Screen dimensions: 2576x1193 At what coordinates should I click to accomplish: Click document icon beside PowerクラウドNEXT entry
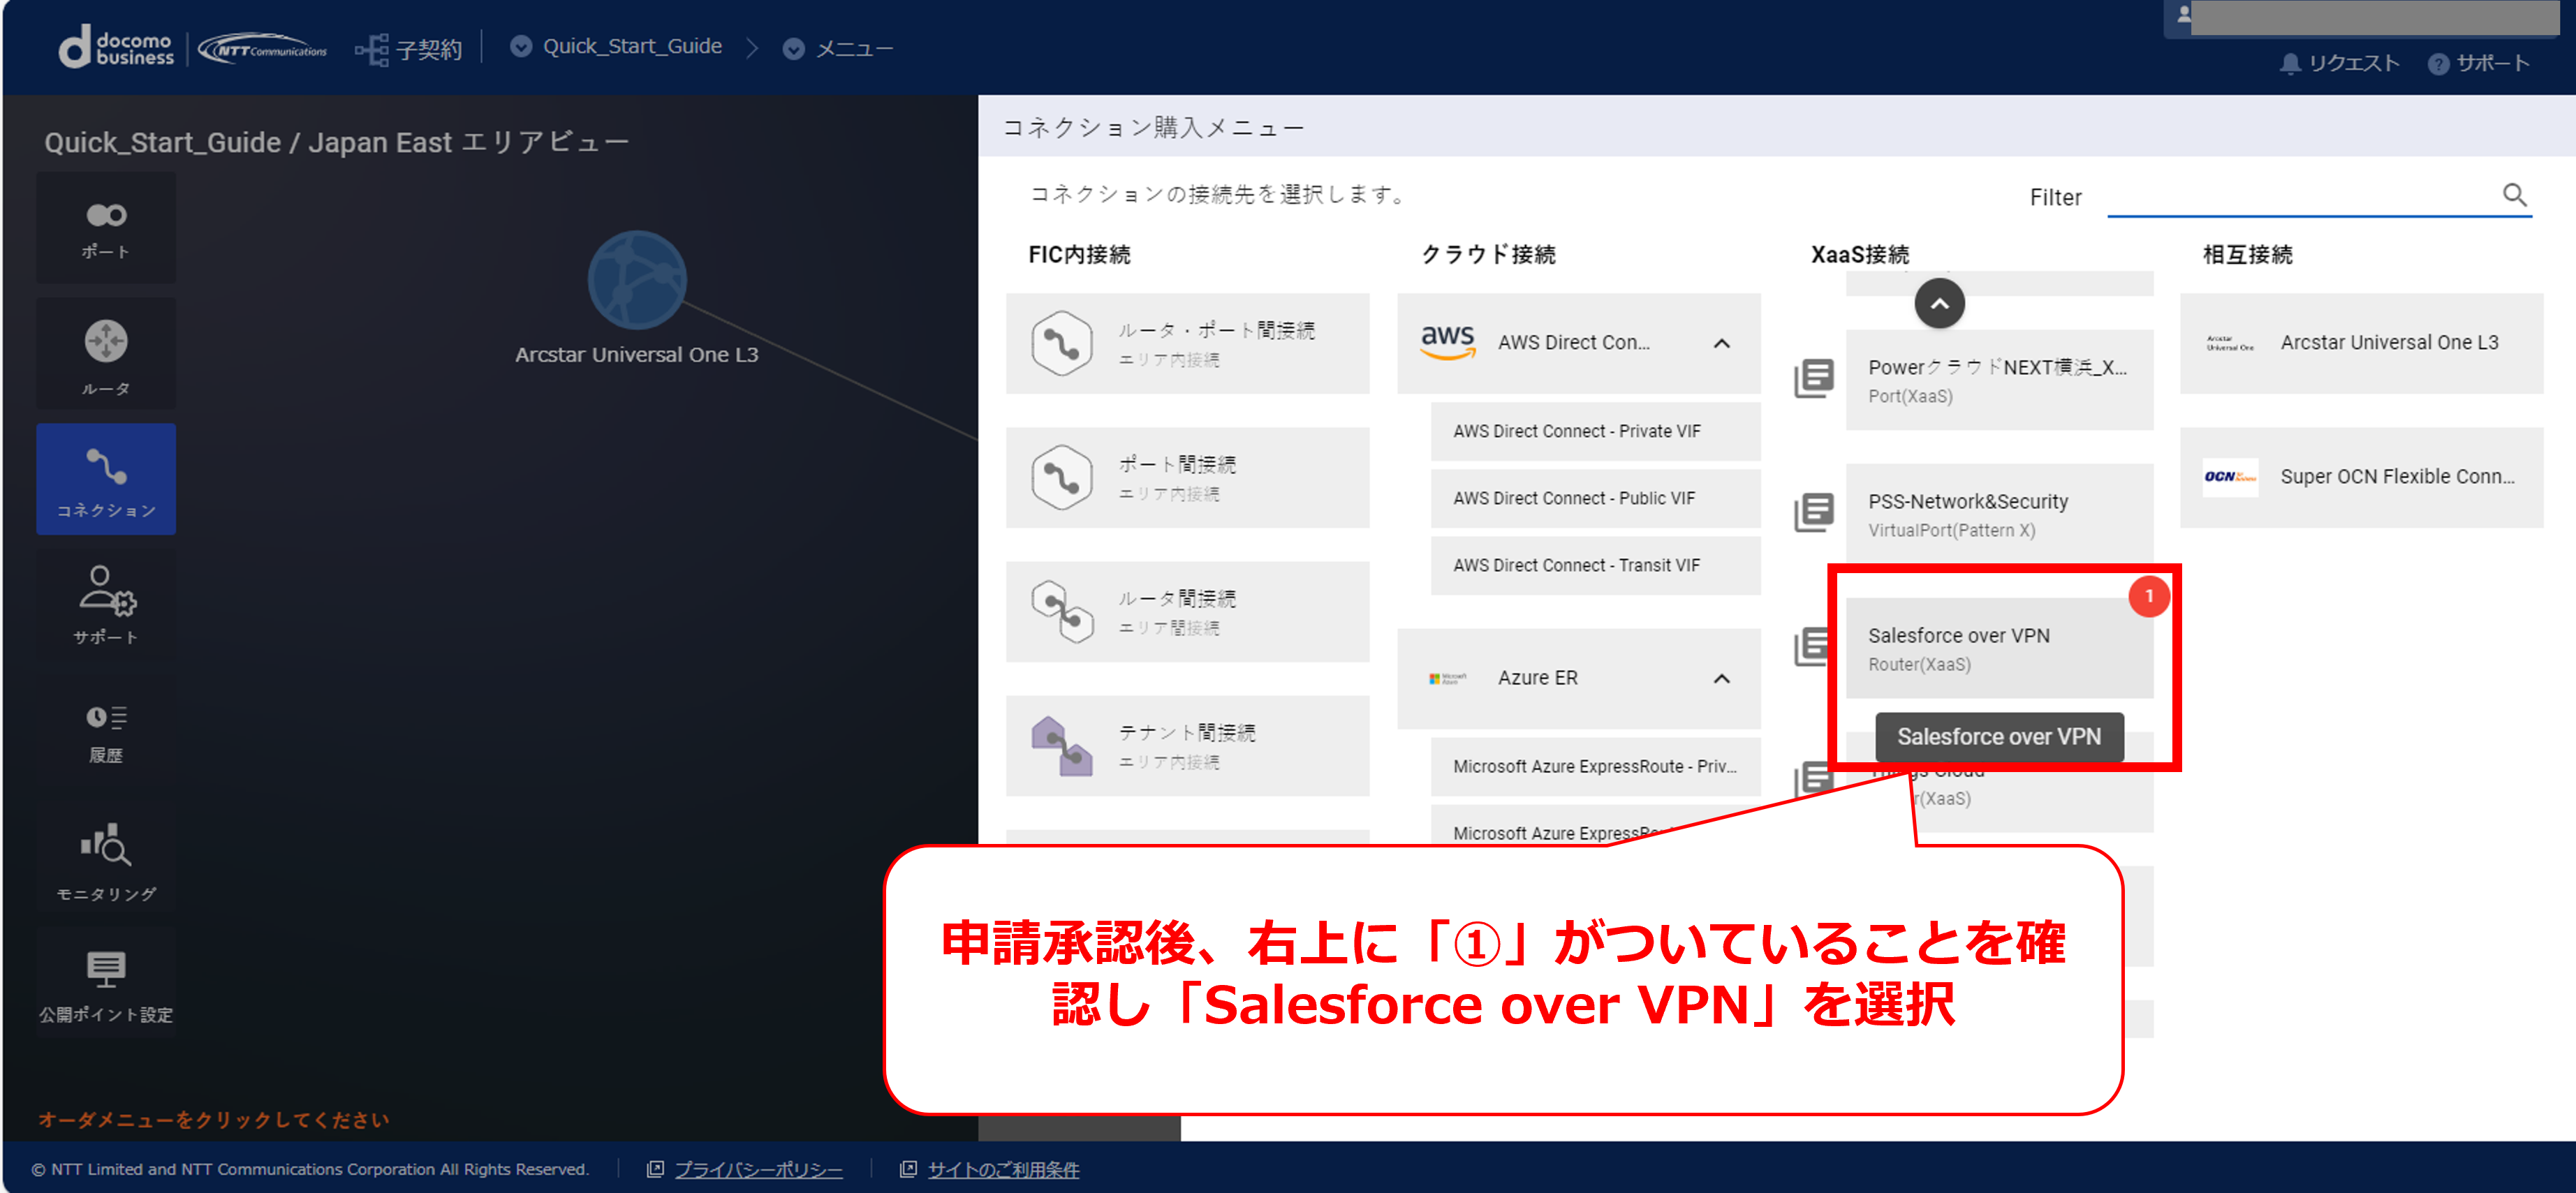pyautogui.click(x=1814, y=378)
